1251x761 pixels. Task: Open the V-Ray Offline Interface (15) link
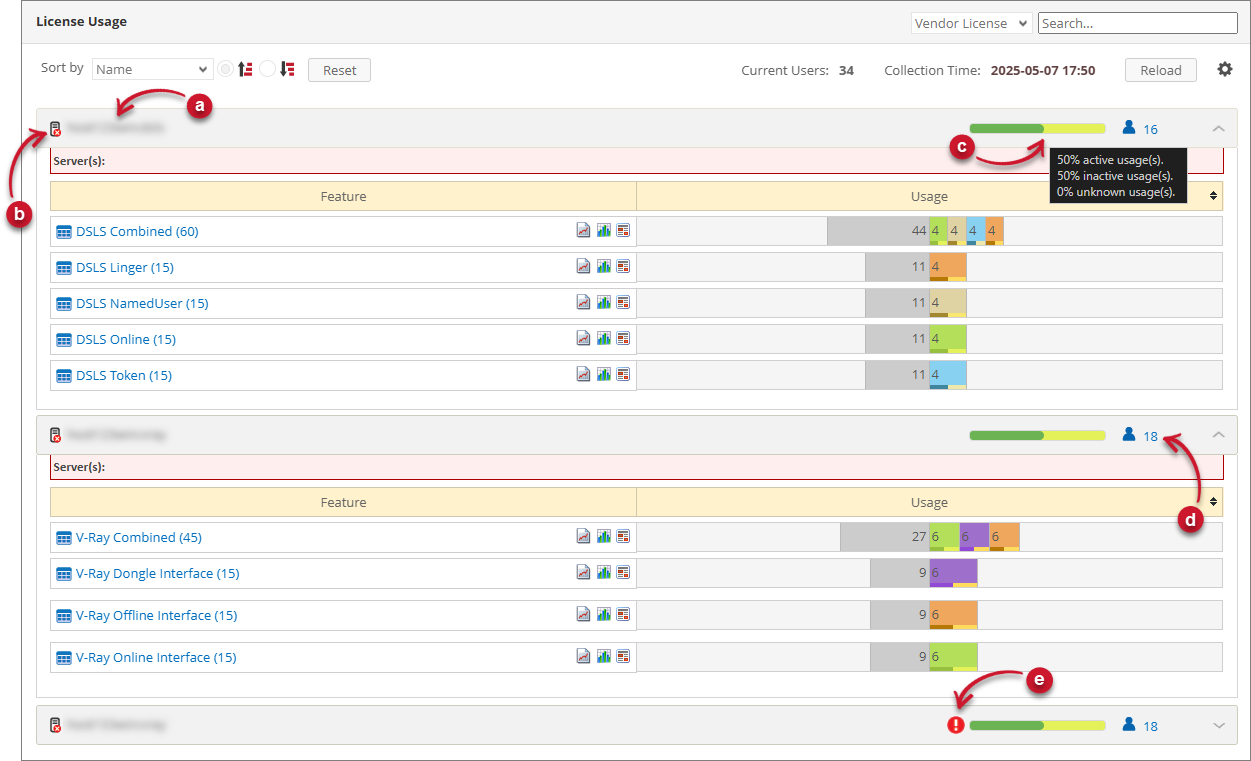157,615
